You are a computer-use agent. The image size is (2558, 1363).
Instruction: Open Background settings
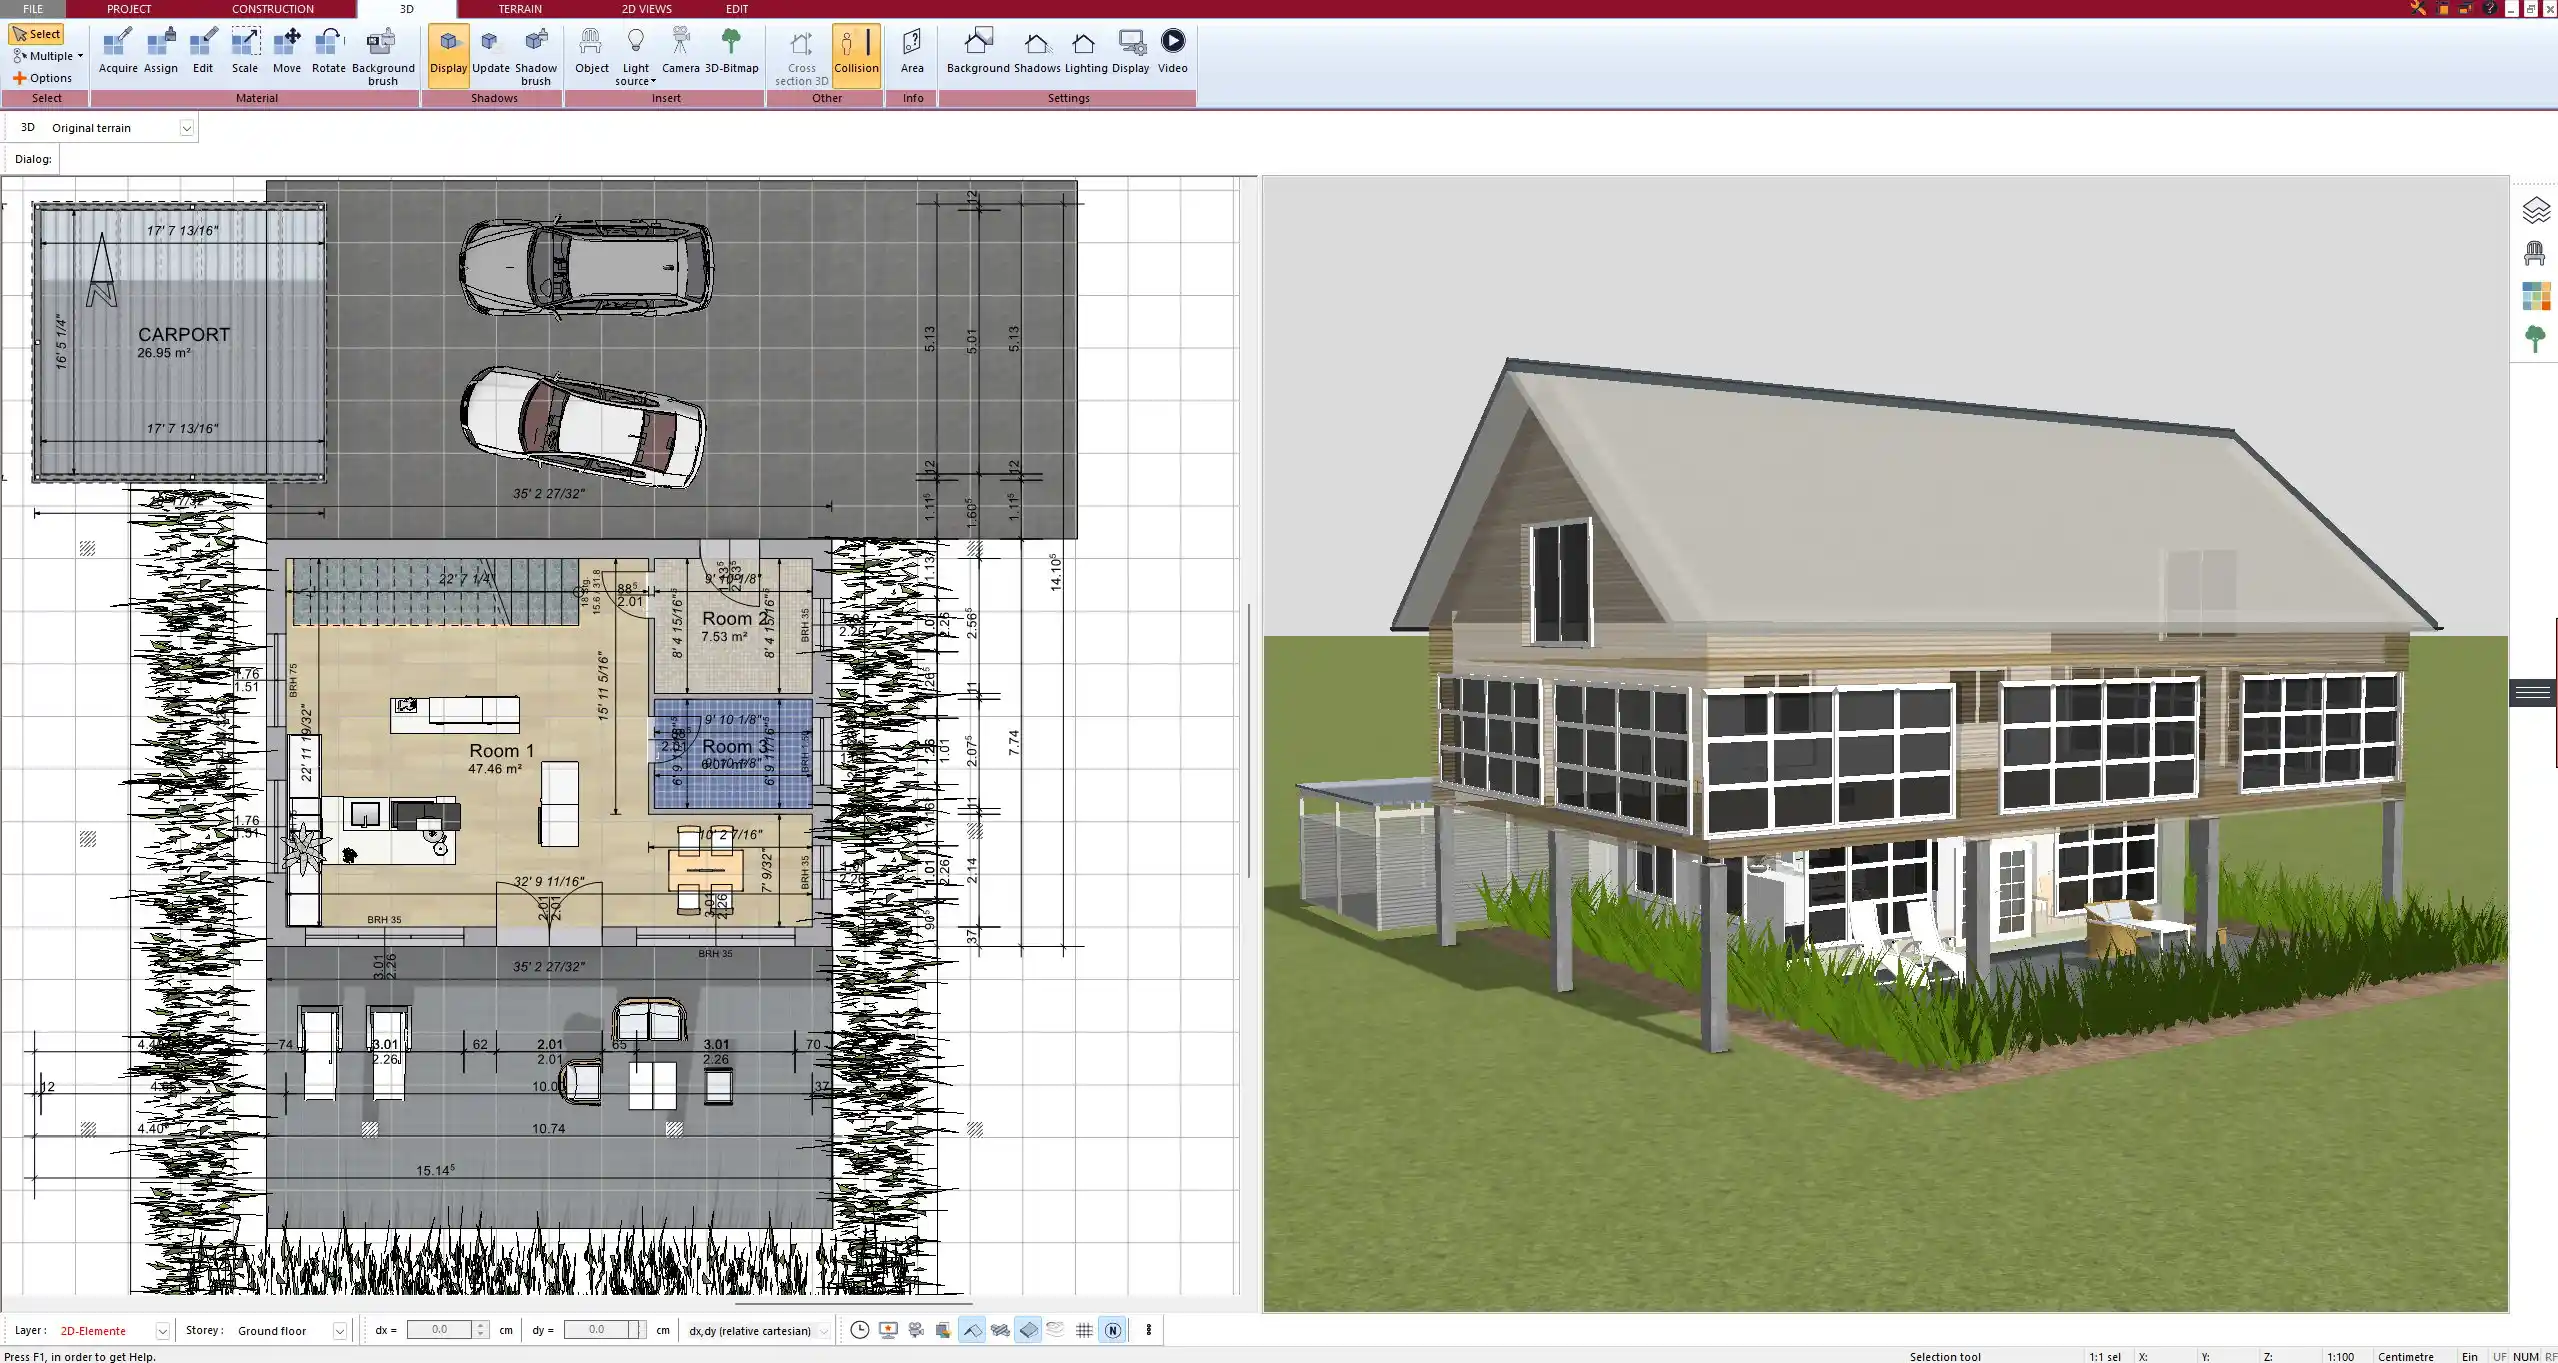978,51
